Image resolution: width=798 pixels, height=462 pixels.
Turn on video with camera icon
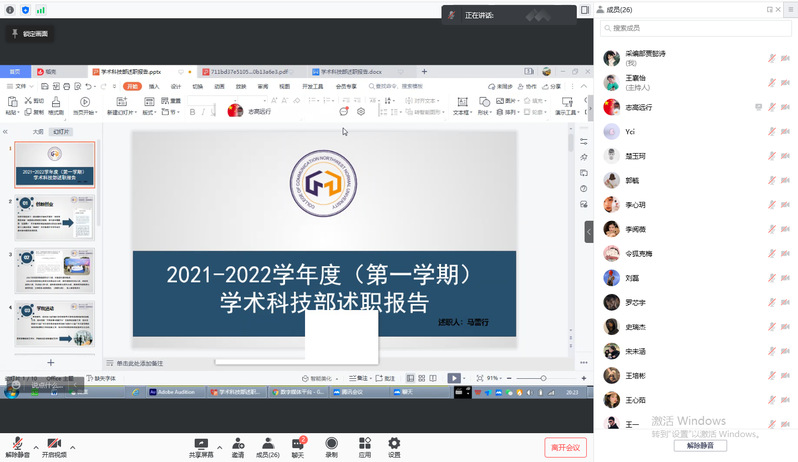point(54,443)
